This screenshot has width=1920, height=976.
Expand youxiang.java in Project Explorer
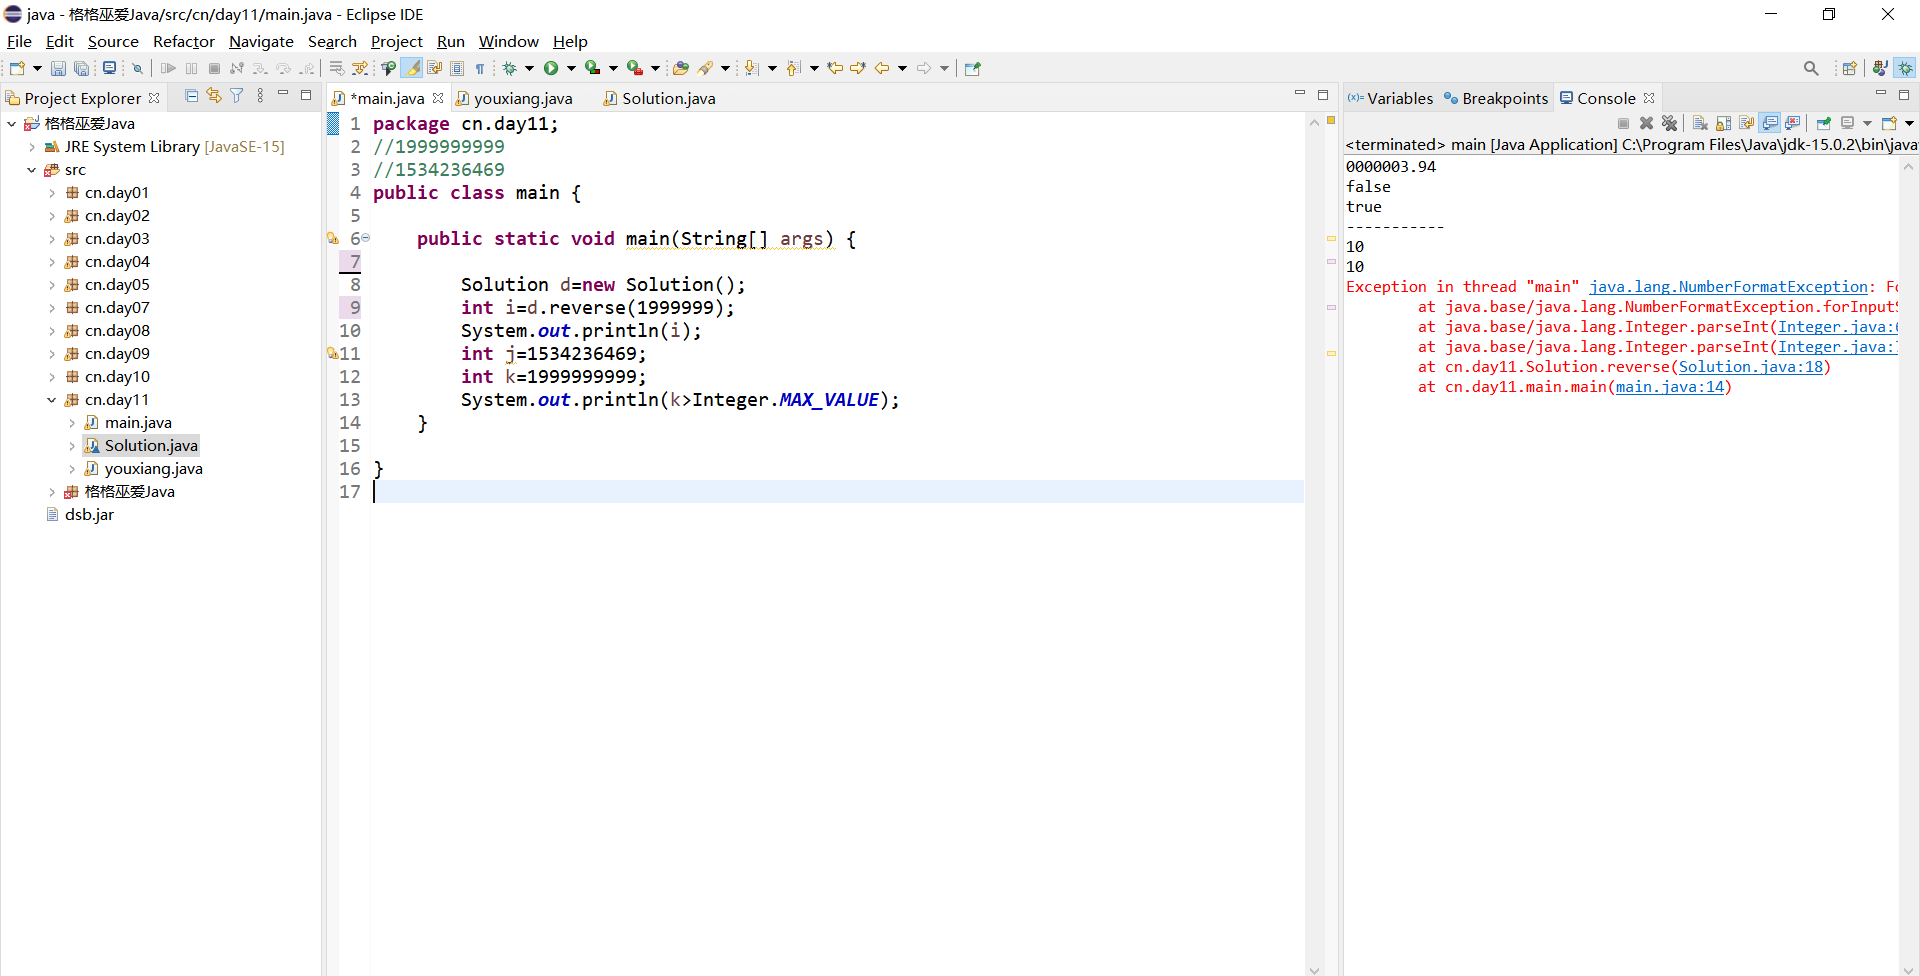click(71, 469)
